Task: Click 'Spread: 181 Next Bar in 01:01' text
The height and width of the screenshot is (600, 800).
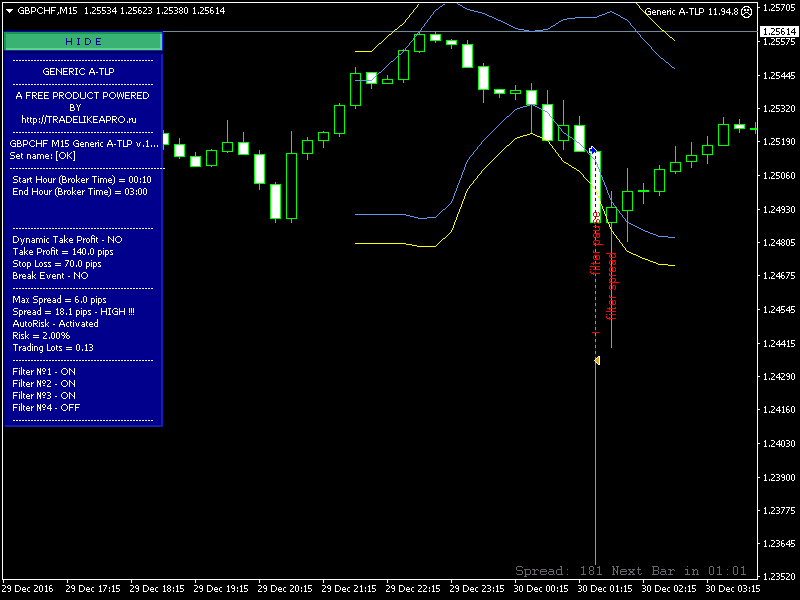Action: (x=631, y=570)
